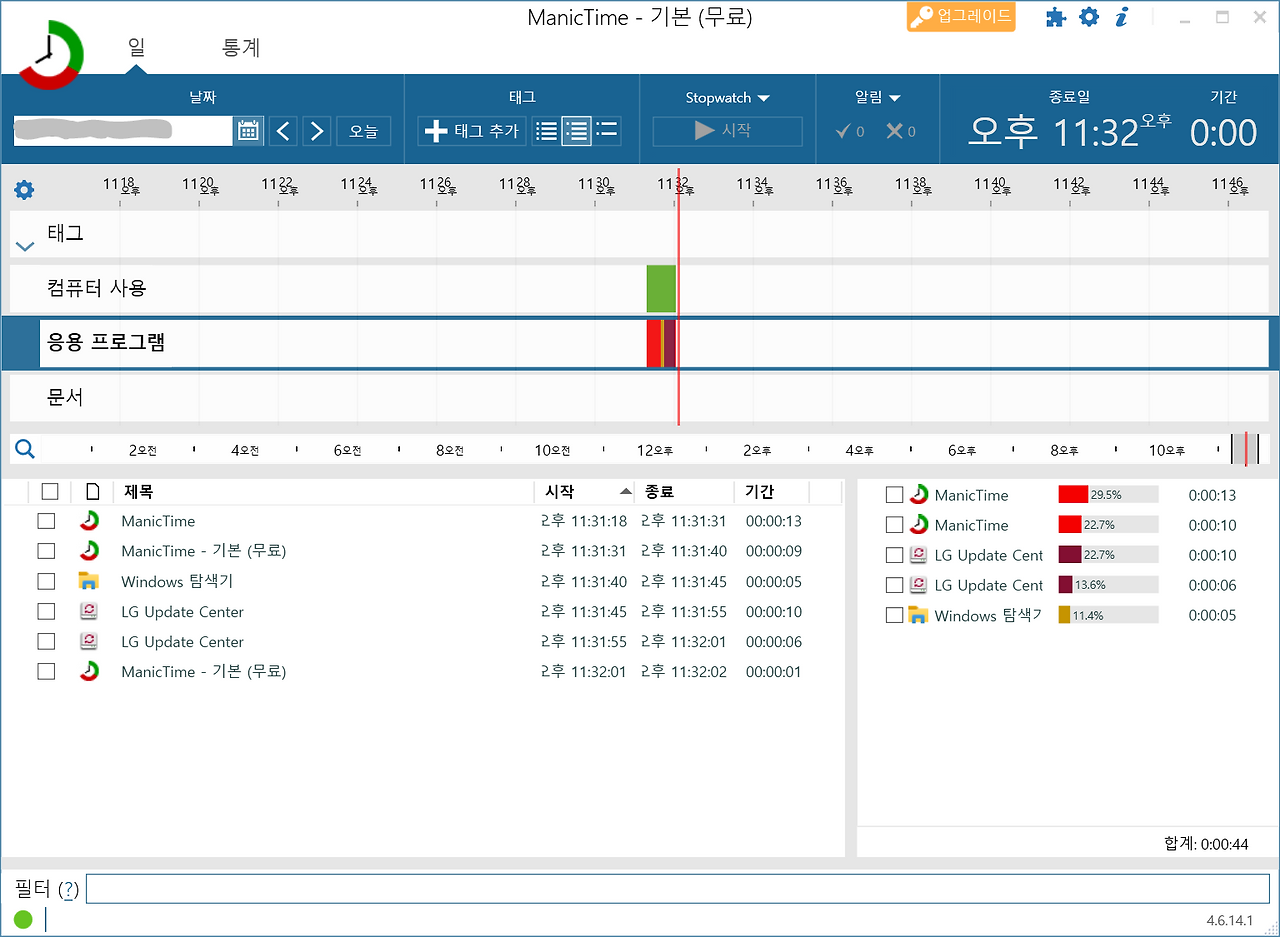Click the magnifier icon on the overview timeline

(25, 449)
